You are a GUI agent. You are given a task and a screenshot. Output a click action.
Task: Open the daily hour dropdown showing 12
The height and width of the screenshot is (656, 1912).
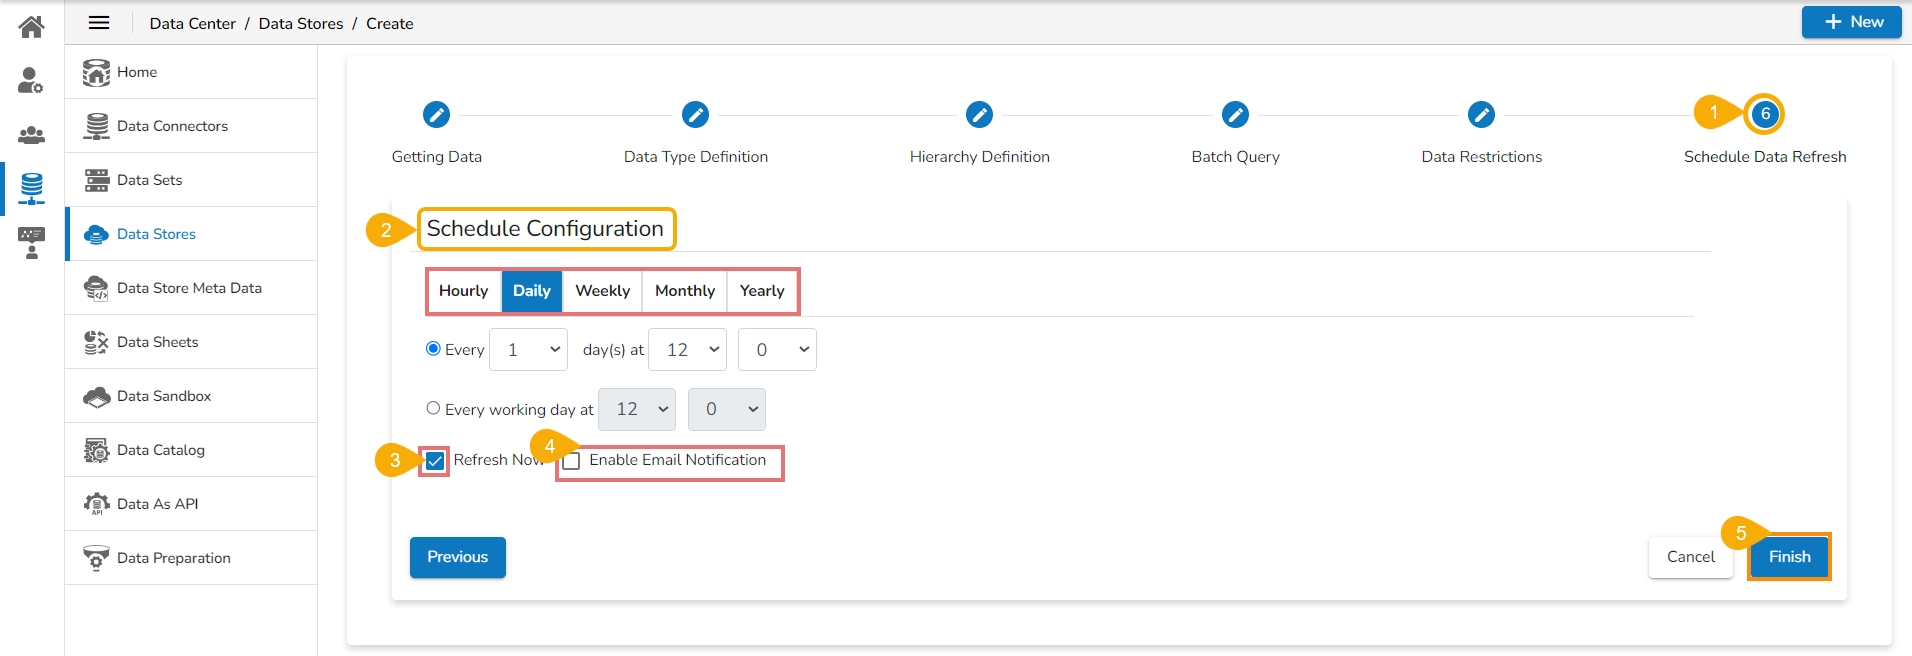click(x=688, y=350)
